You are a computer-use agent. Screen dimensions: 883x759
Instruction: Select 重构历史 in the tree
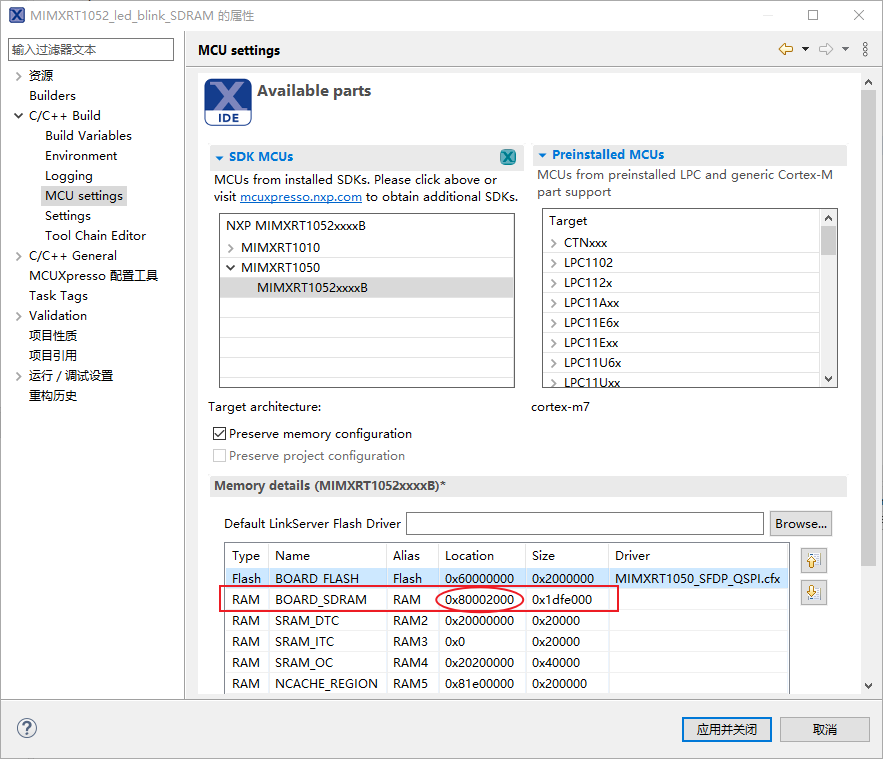pyautogui.click(x=53, y=396)
